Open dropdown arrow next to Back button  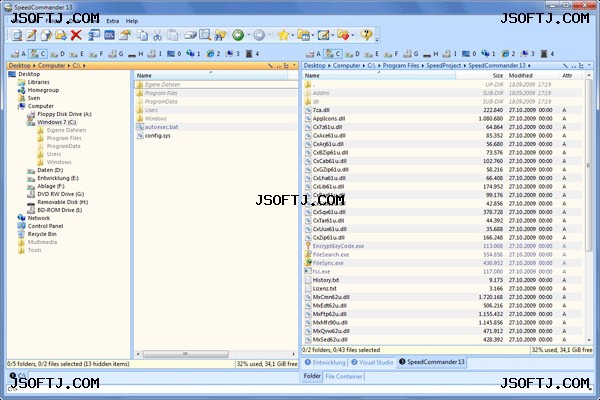point(248,35)
